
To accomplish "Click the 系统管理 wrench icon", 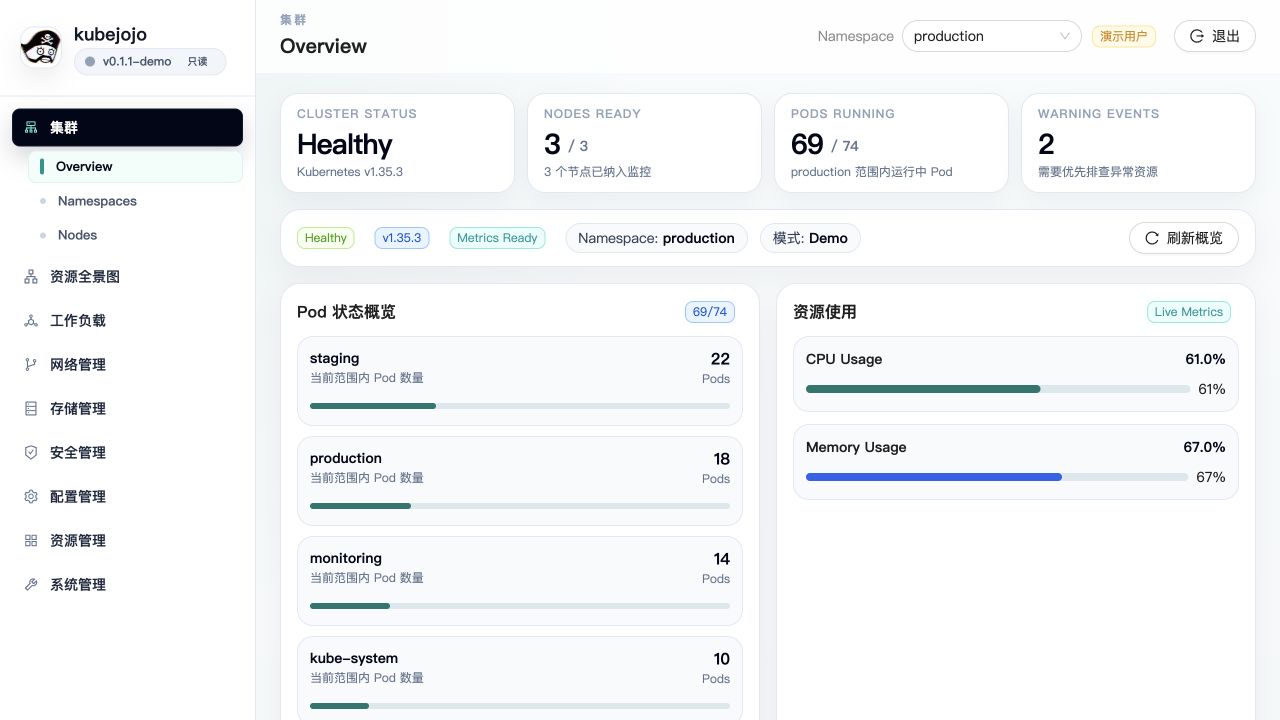I will 31,585.
